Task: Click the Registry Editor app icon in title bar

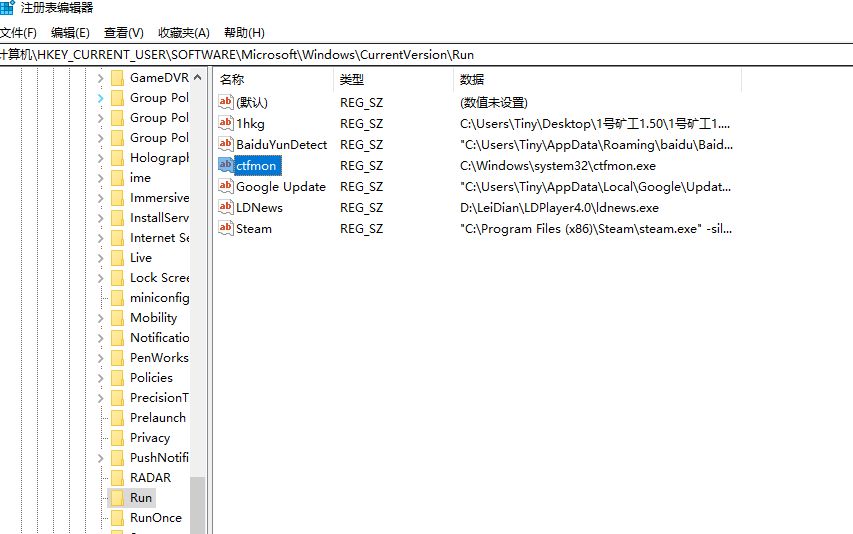Action: click(7, 8)
